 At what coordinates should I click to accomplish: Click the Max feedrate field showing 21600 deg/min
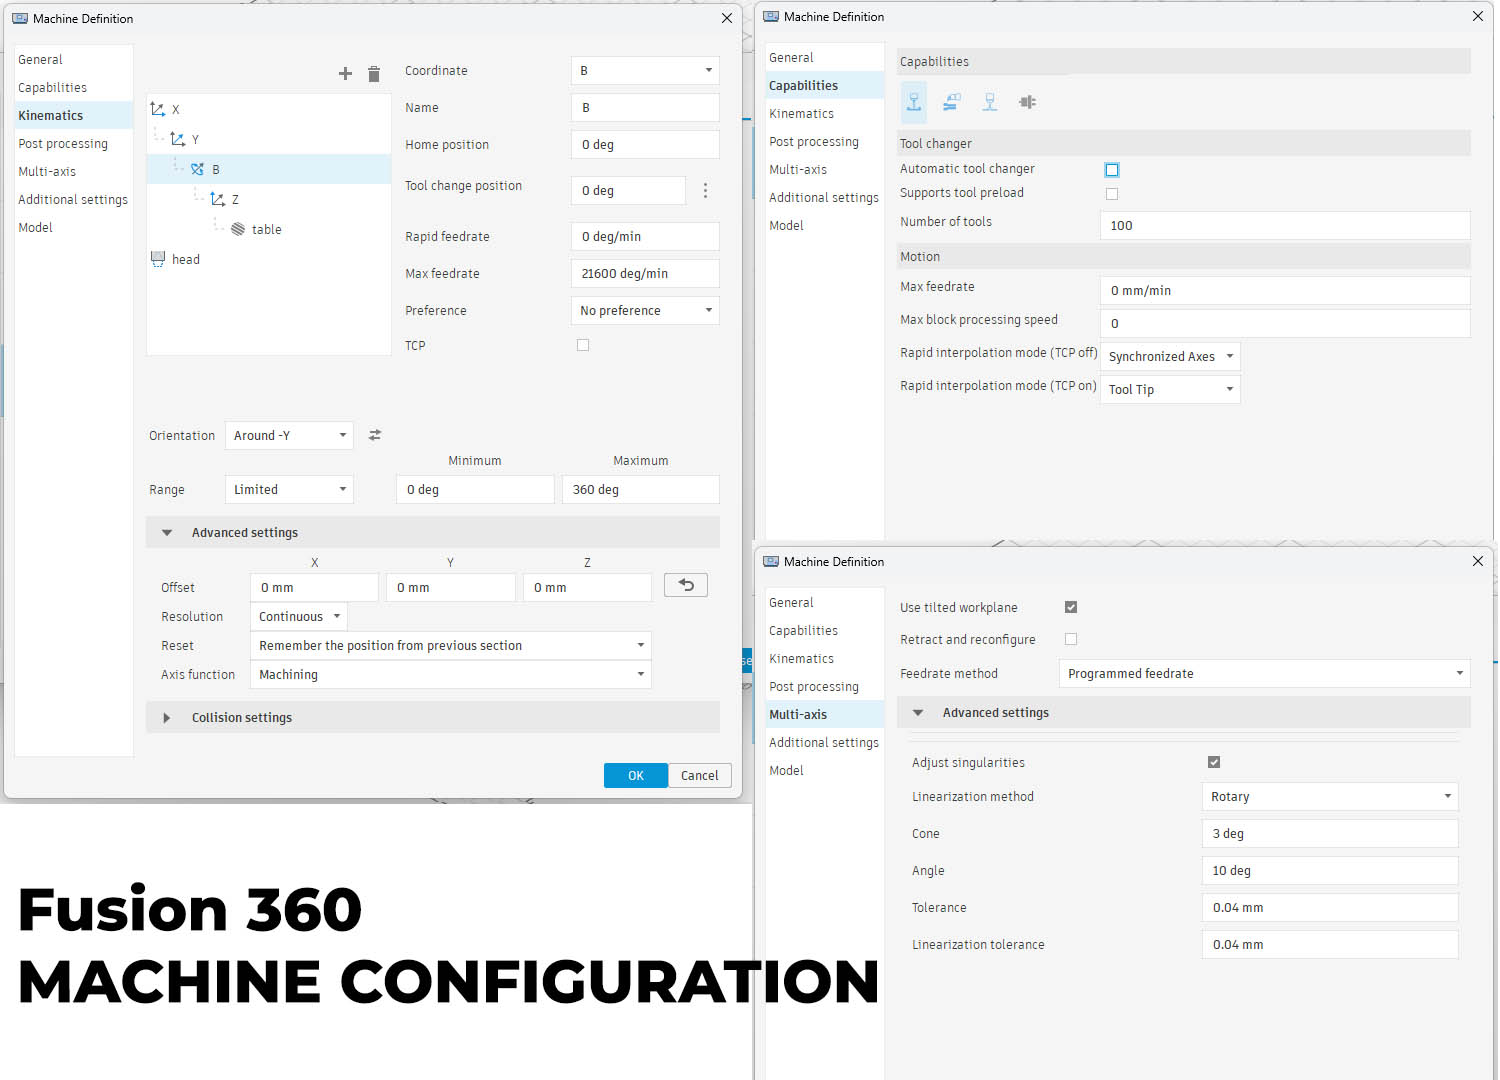click(644, 274)
